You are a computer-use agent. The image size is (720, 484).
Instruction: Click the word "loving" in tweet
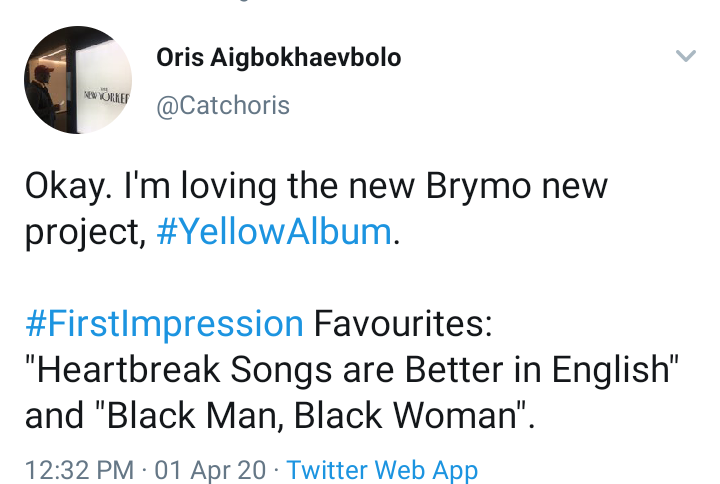229,187
